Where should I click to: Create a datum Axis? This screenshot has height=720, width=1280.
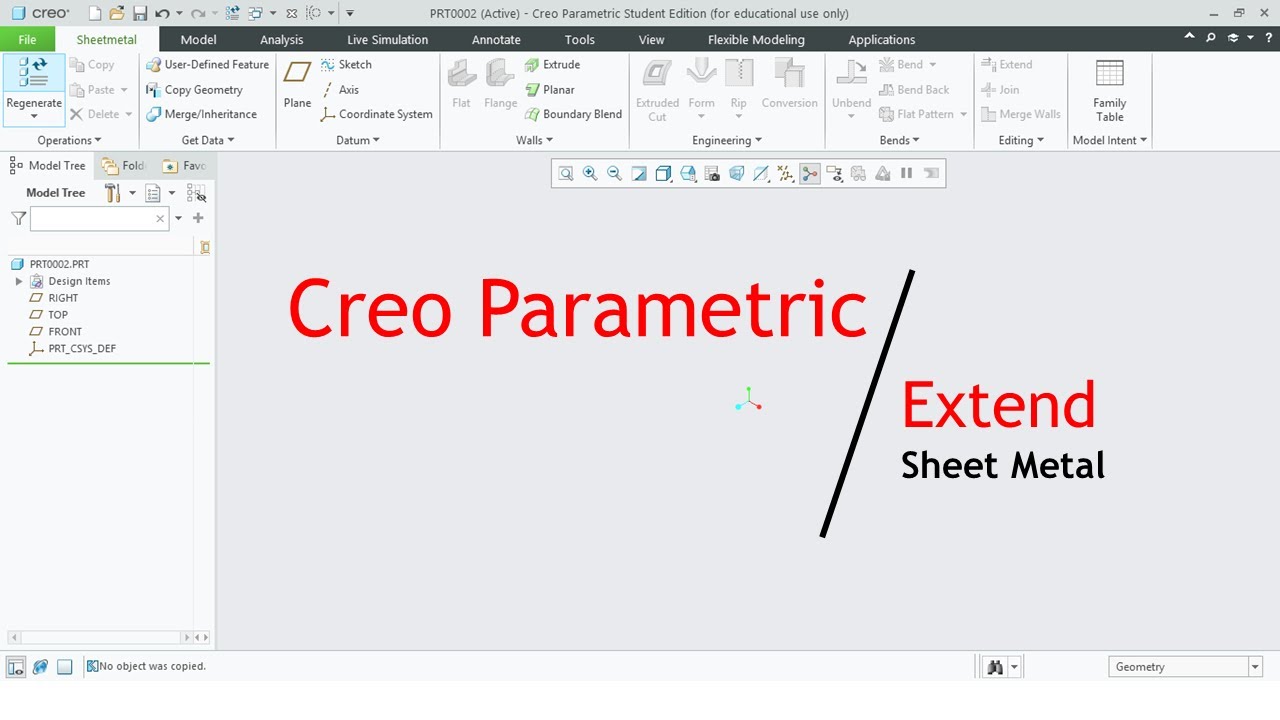(x=340, y=89)
